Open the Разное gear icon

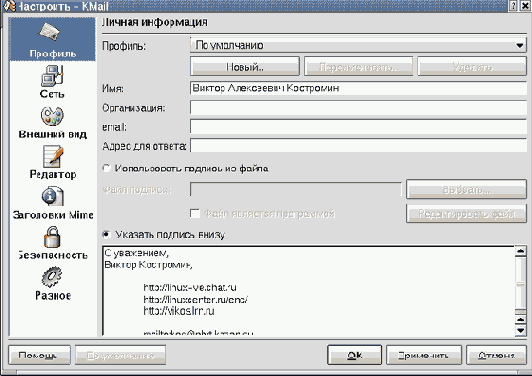[x=52, y=277]
